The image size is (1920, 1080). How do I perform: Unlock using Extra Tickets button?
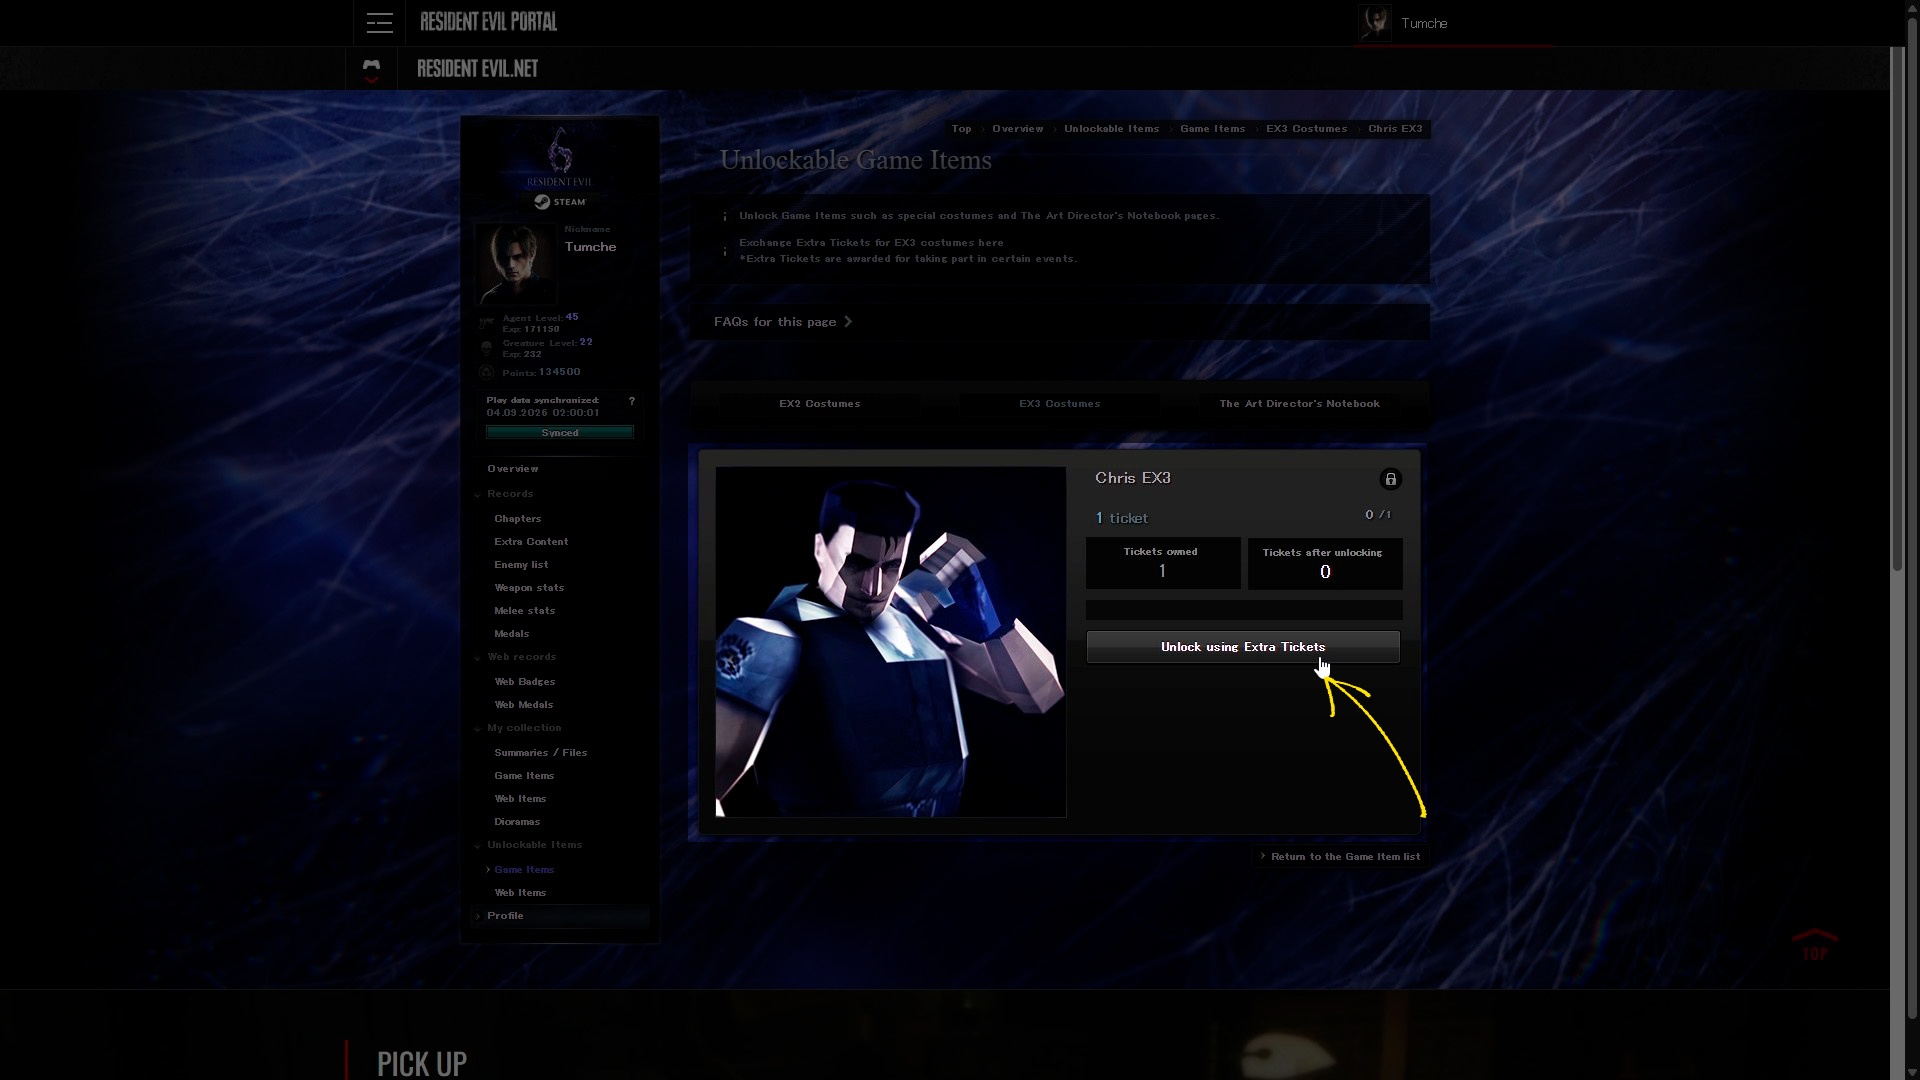(x=1243, y=647)
